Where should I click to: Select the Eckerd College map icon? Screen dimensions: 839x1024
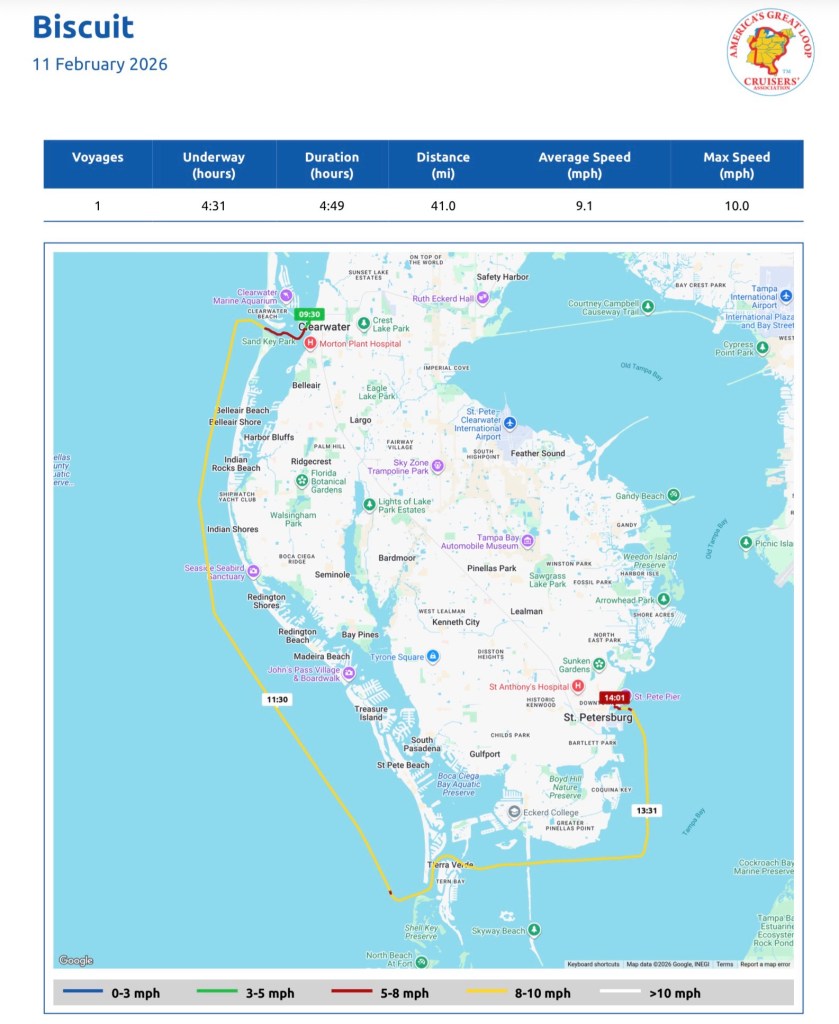coord(514,812)
